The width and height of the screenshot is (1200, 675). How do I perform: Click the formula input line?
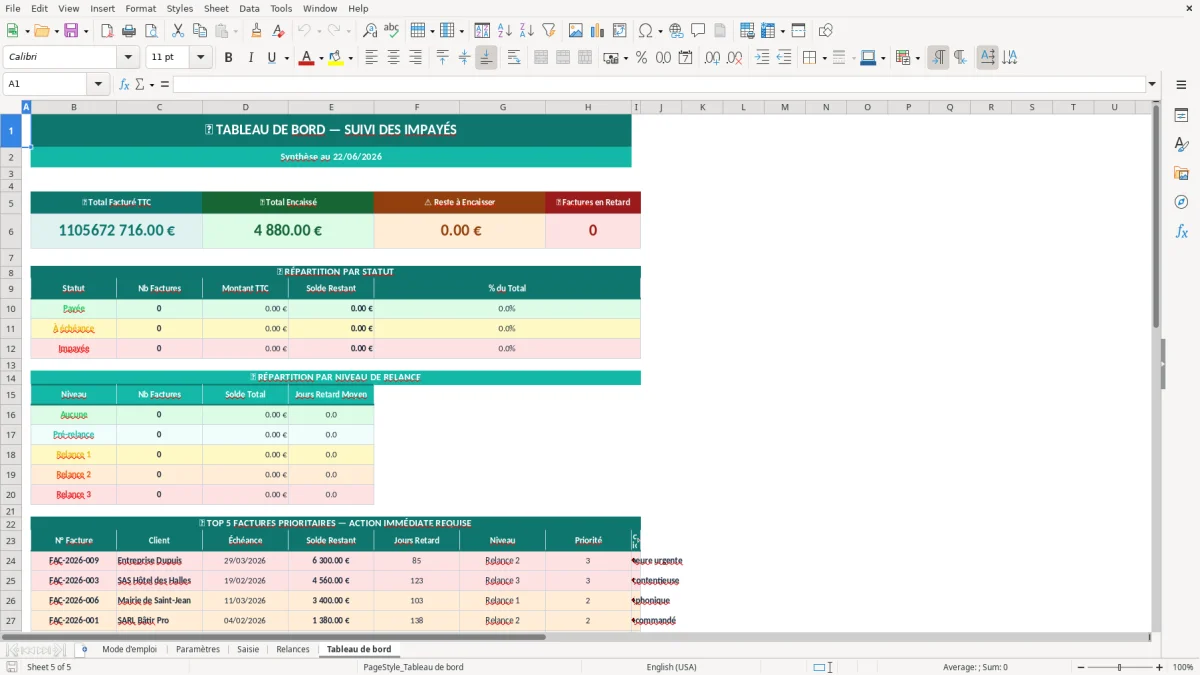pos(658,84)
